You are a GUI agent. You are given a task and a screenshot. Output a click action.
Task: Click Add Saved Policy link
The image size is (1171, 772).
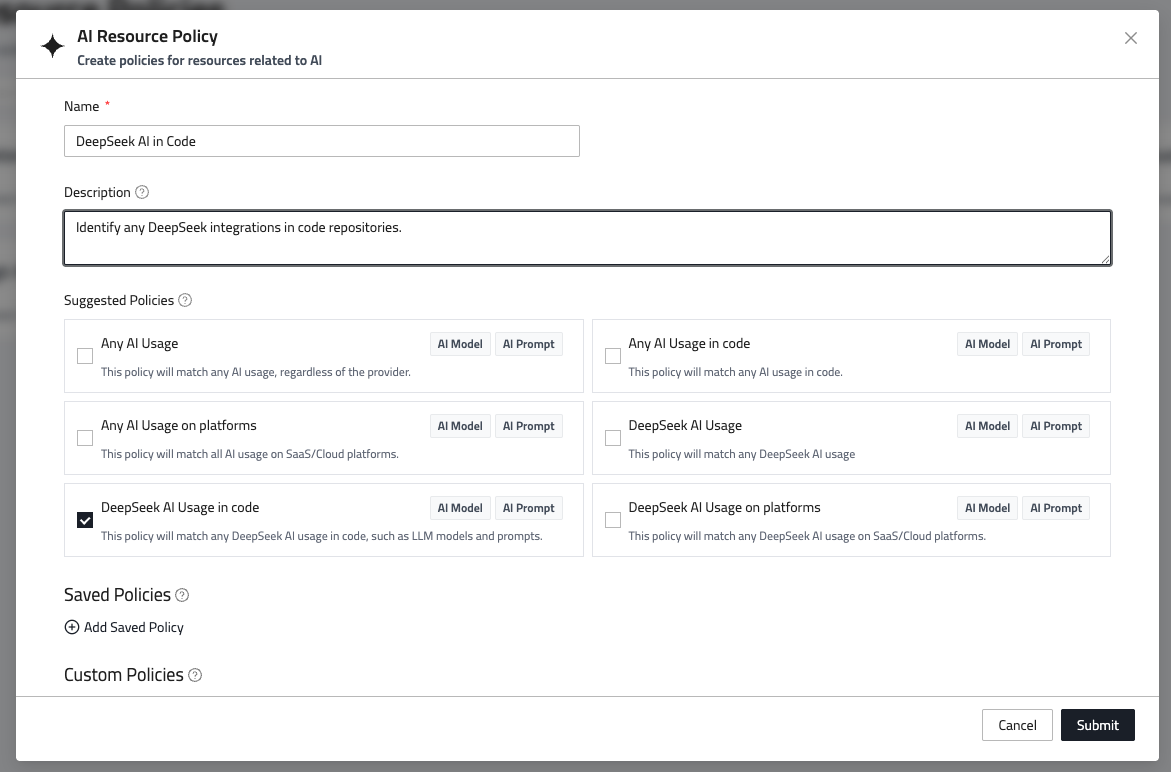point(124,627)
